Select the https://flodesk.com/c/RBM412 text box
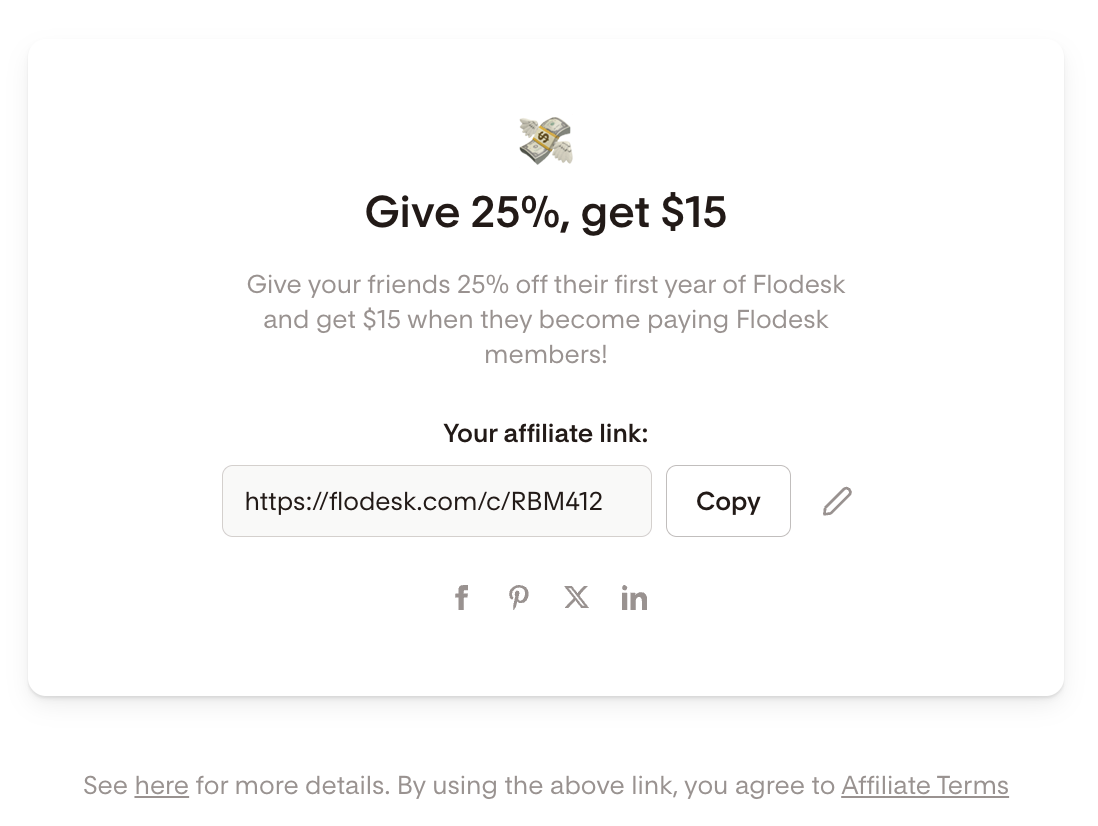1098x826 pixels. (x=436, y=501)
